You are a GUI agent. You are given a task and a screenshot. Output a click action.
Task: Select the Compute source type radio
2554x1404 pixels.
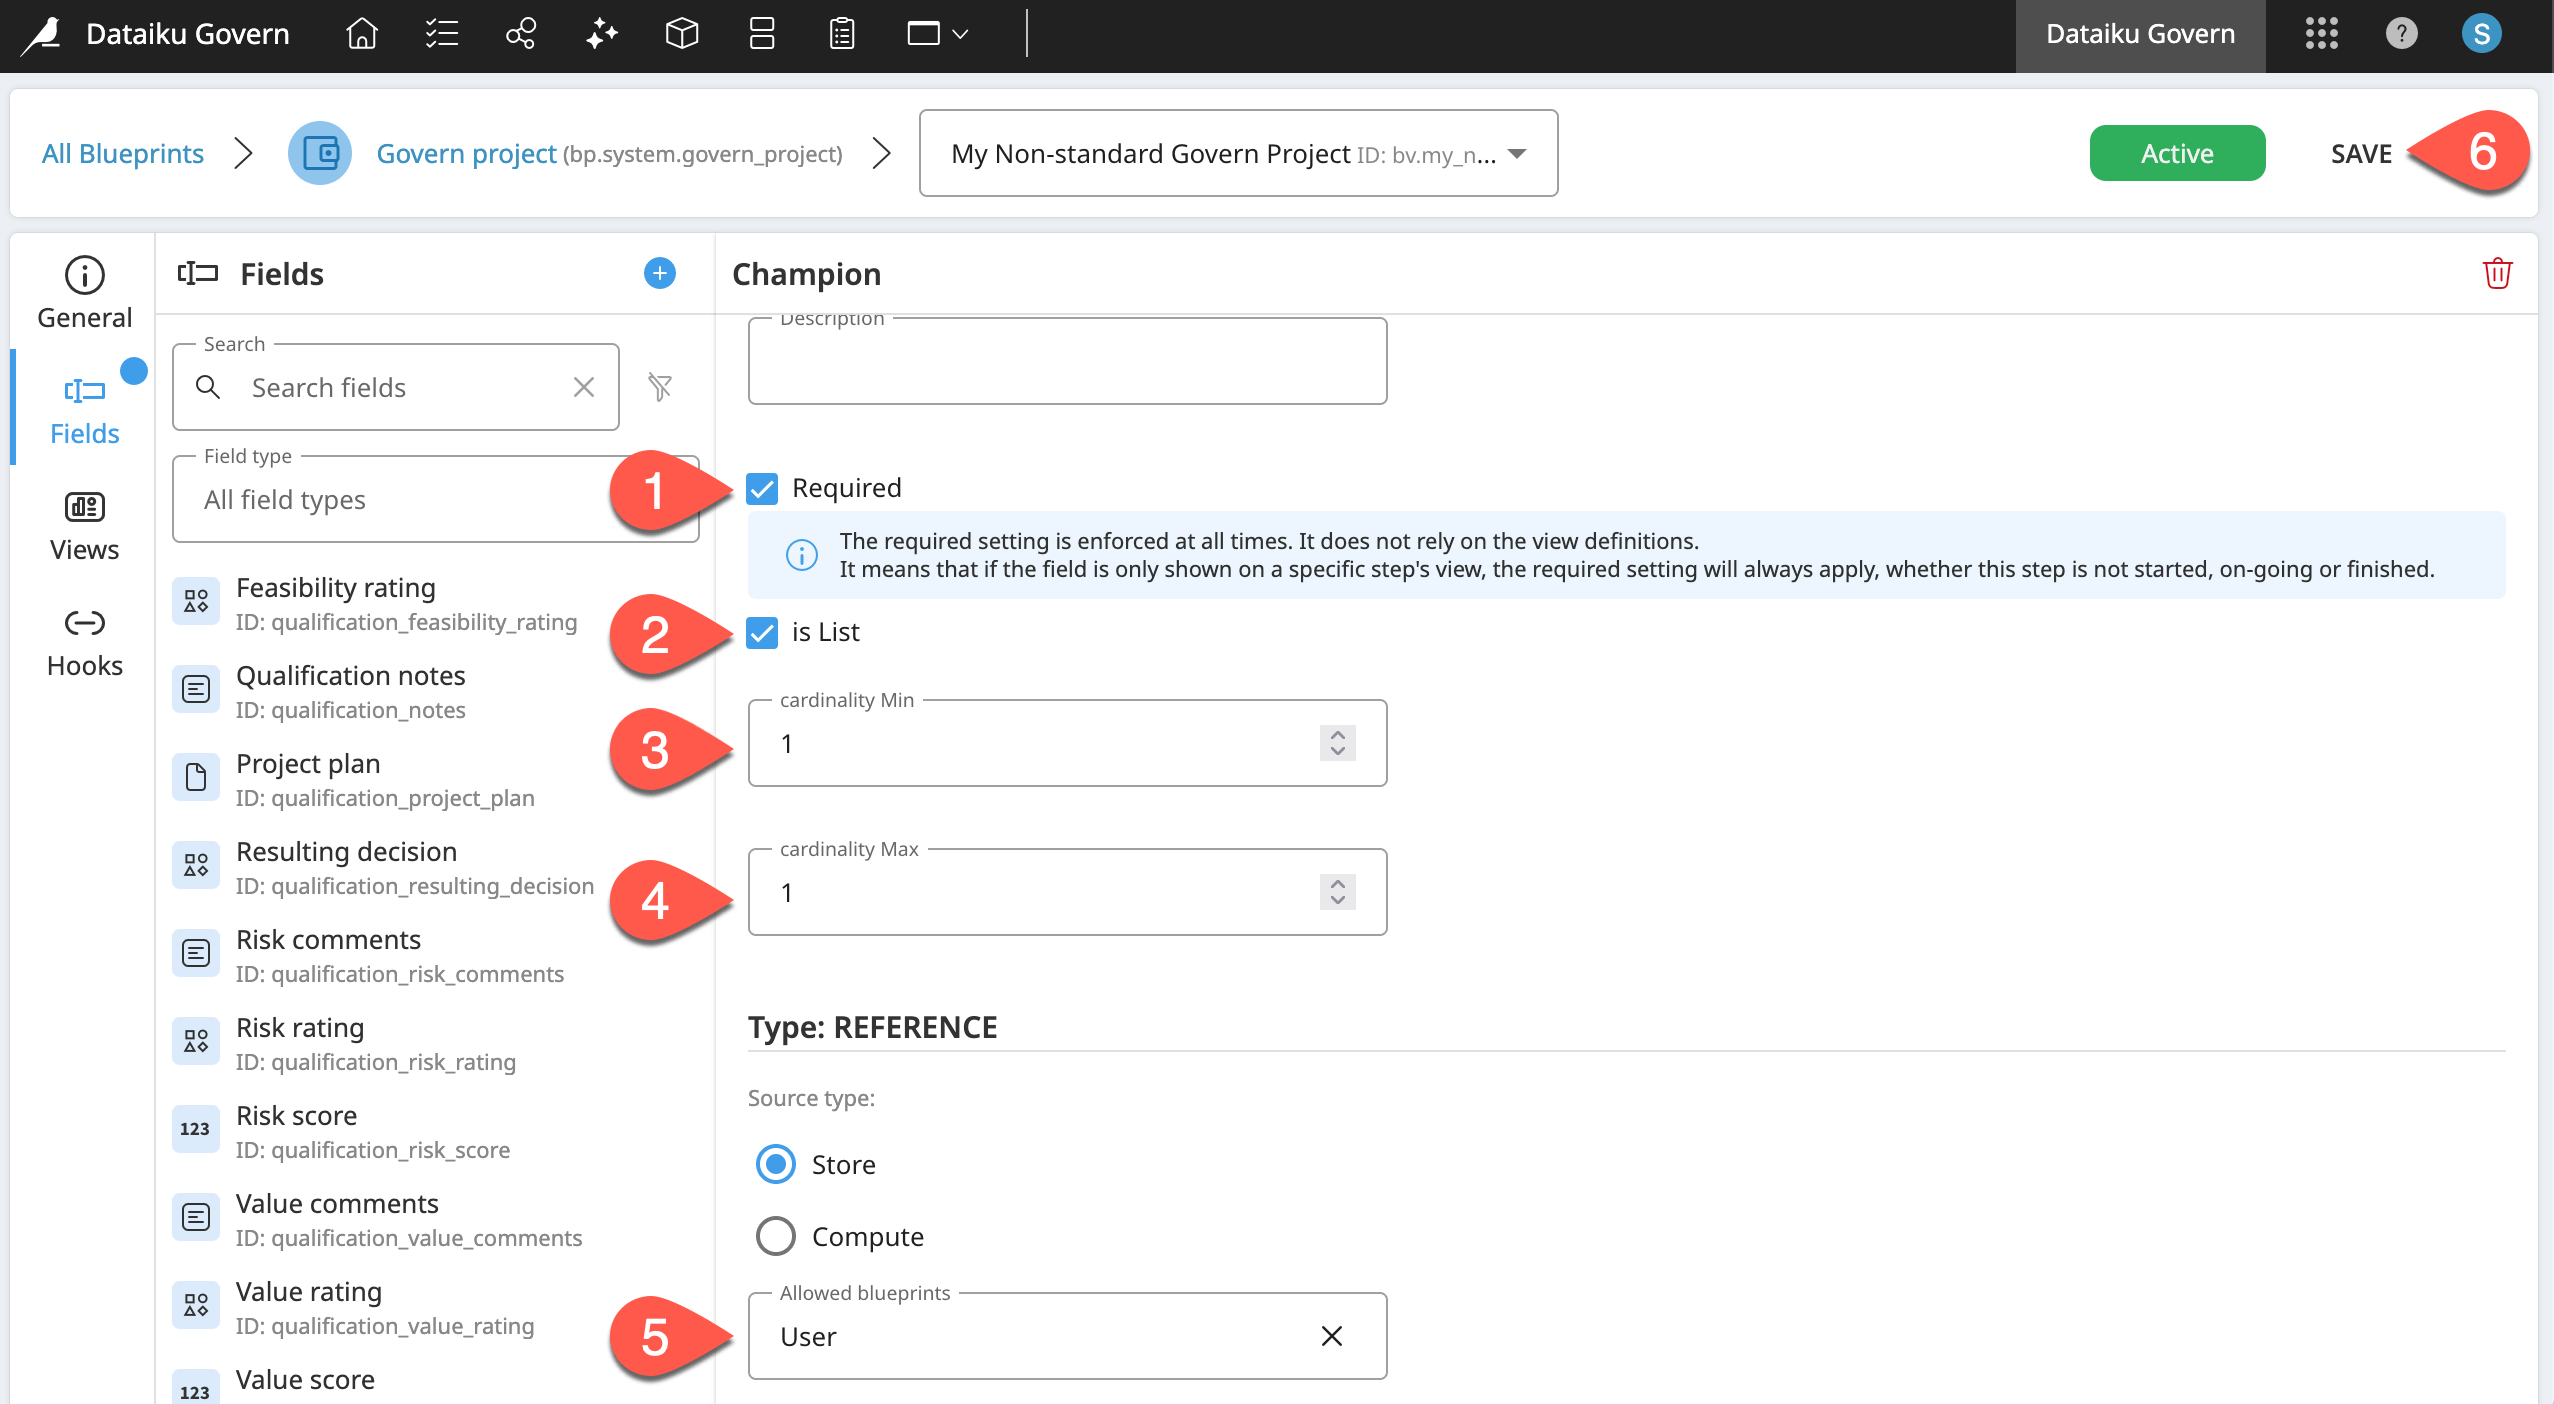click(x=776, y=1236)
